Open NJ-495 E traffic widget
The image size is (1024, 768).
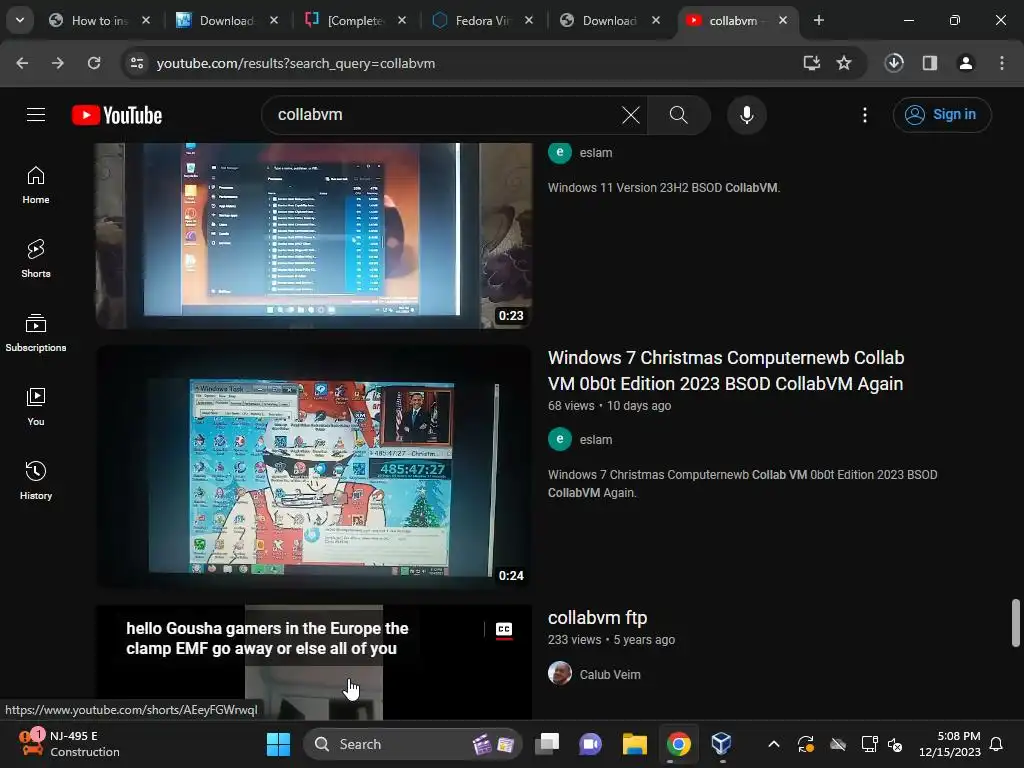tap(69, 744)
